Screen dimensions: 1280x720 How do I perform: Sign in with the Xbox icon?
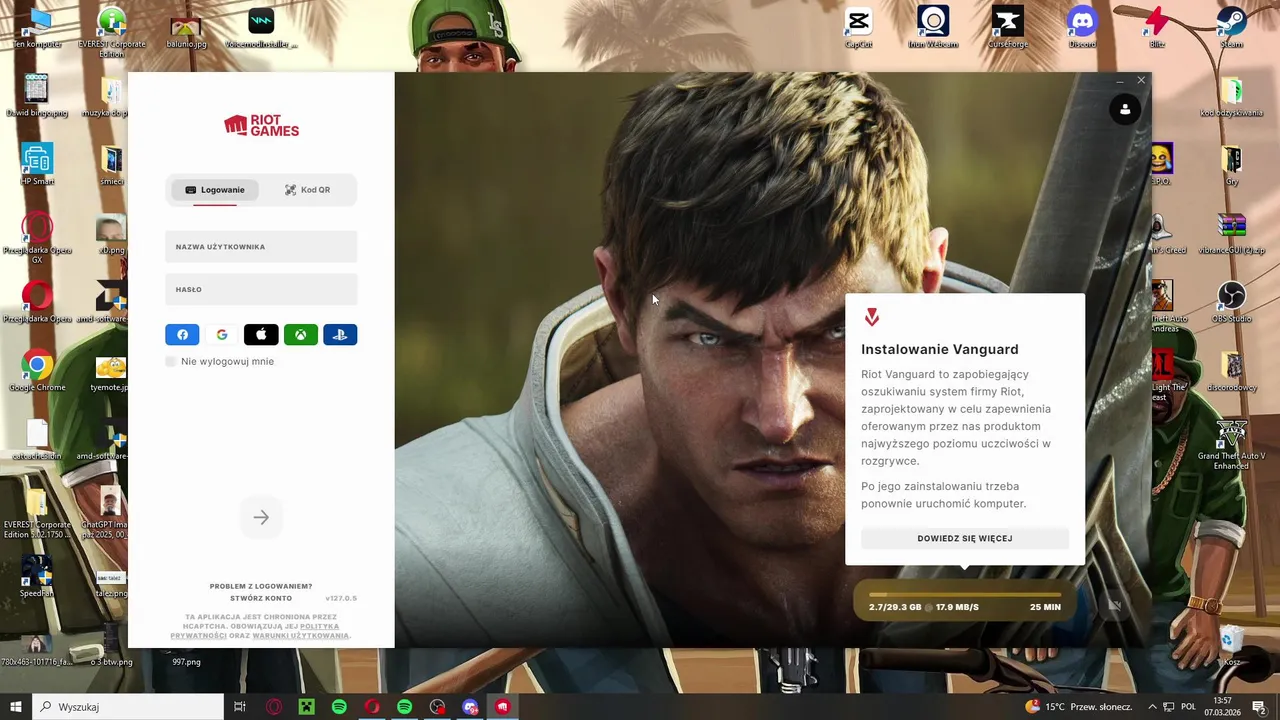click(x=300, y=335)
